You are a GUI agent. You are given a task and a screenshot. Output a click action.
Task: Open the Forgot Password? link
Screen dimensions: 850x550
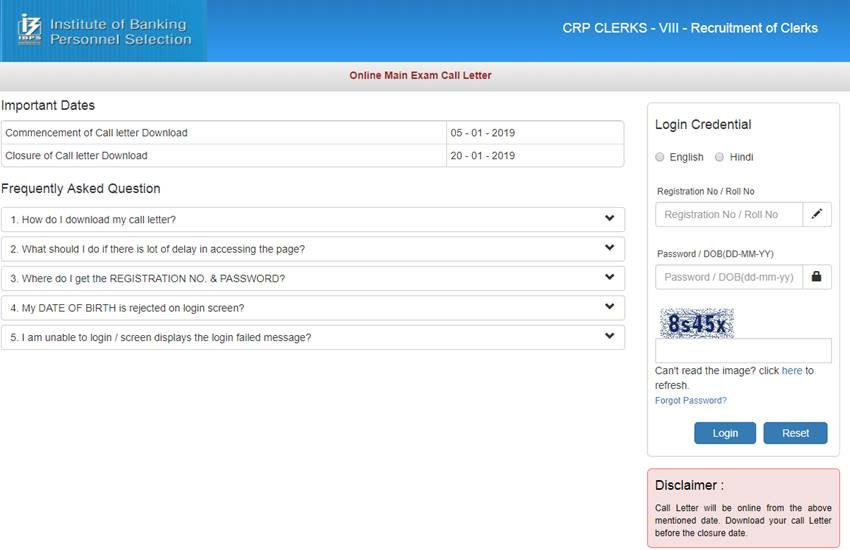pos(691,400)
